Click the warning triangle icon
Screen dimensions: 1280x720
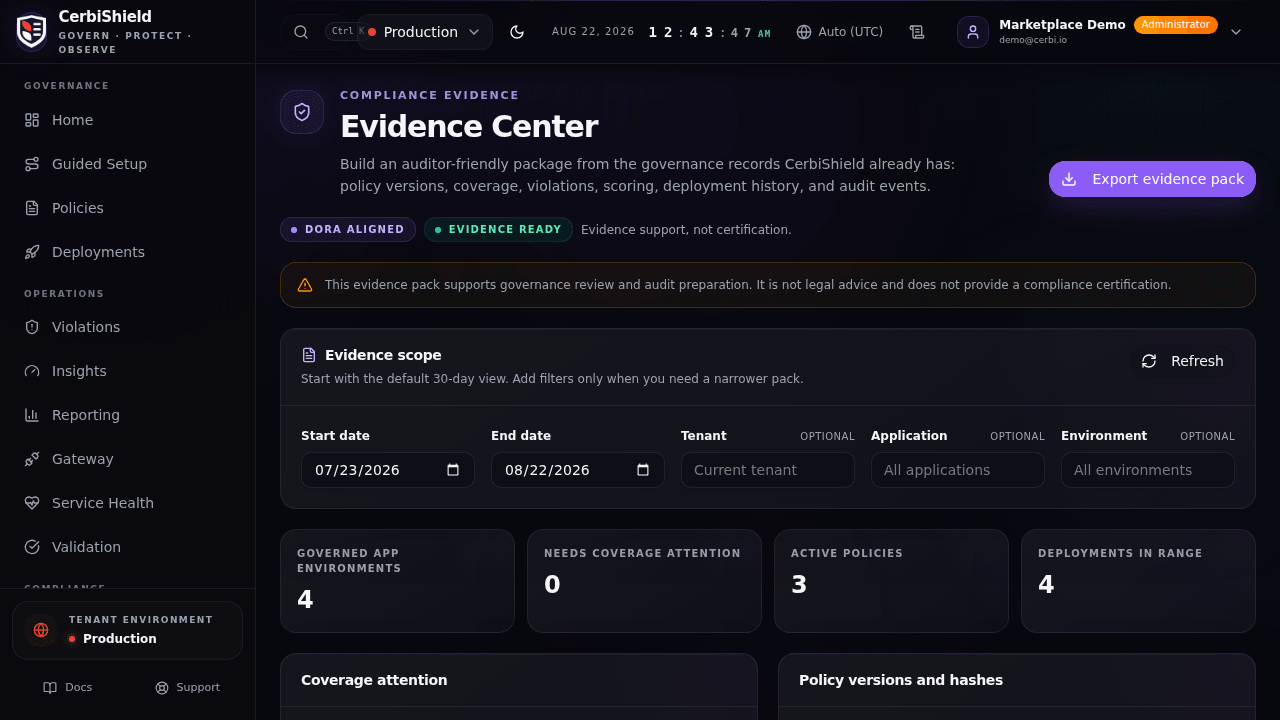coord(305,285)
